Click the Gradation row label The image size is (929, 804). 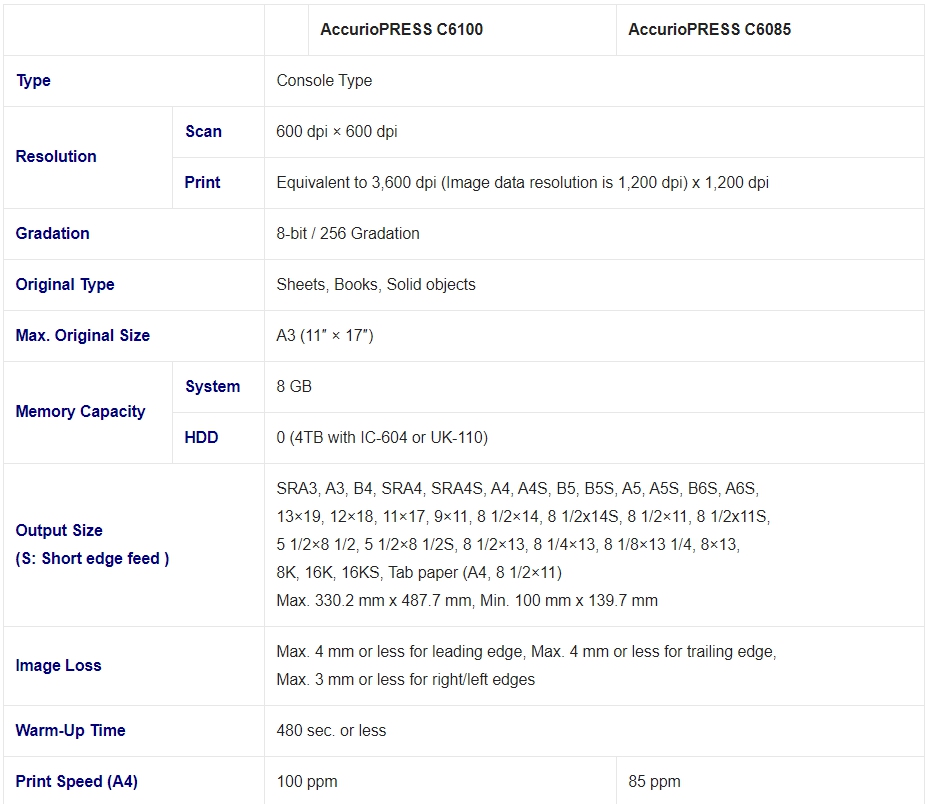point(52,233)
